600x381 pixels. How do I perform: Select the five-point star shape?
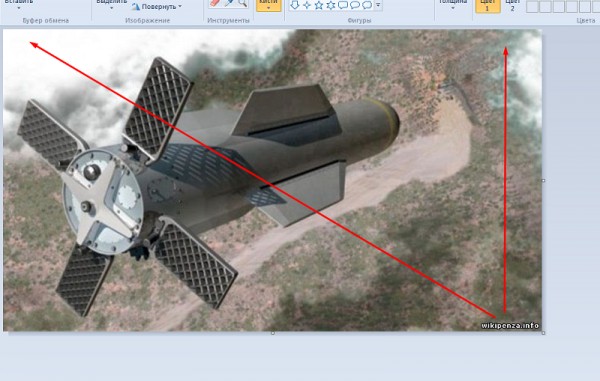pos(319,5)
